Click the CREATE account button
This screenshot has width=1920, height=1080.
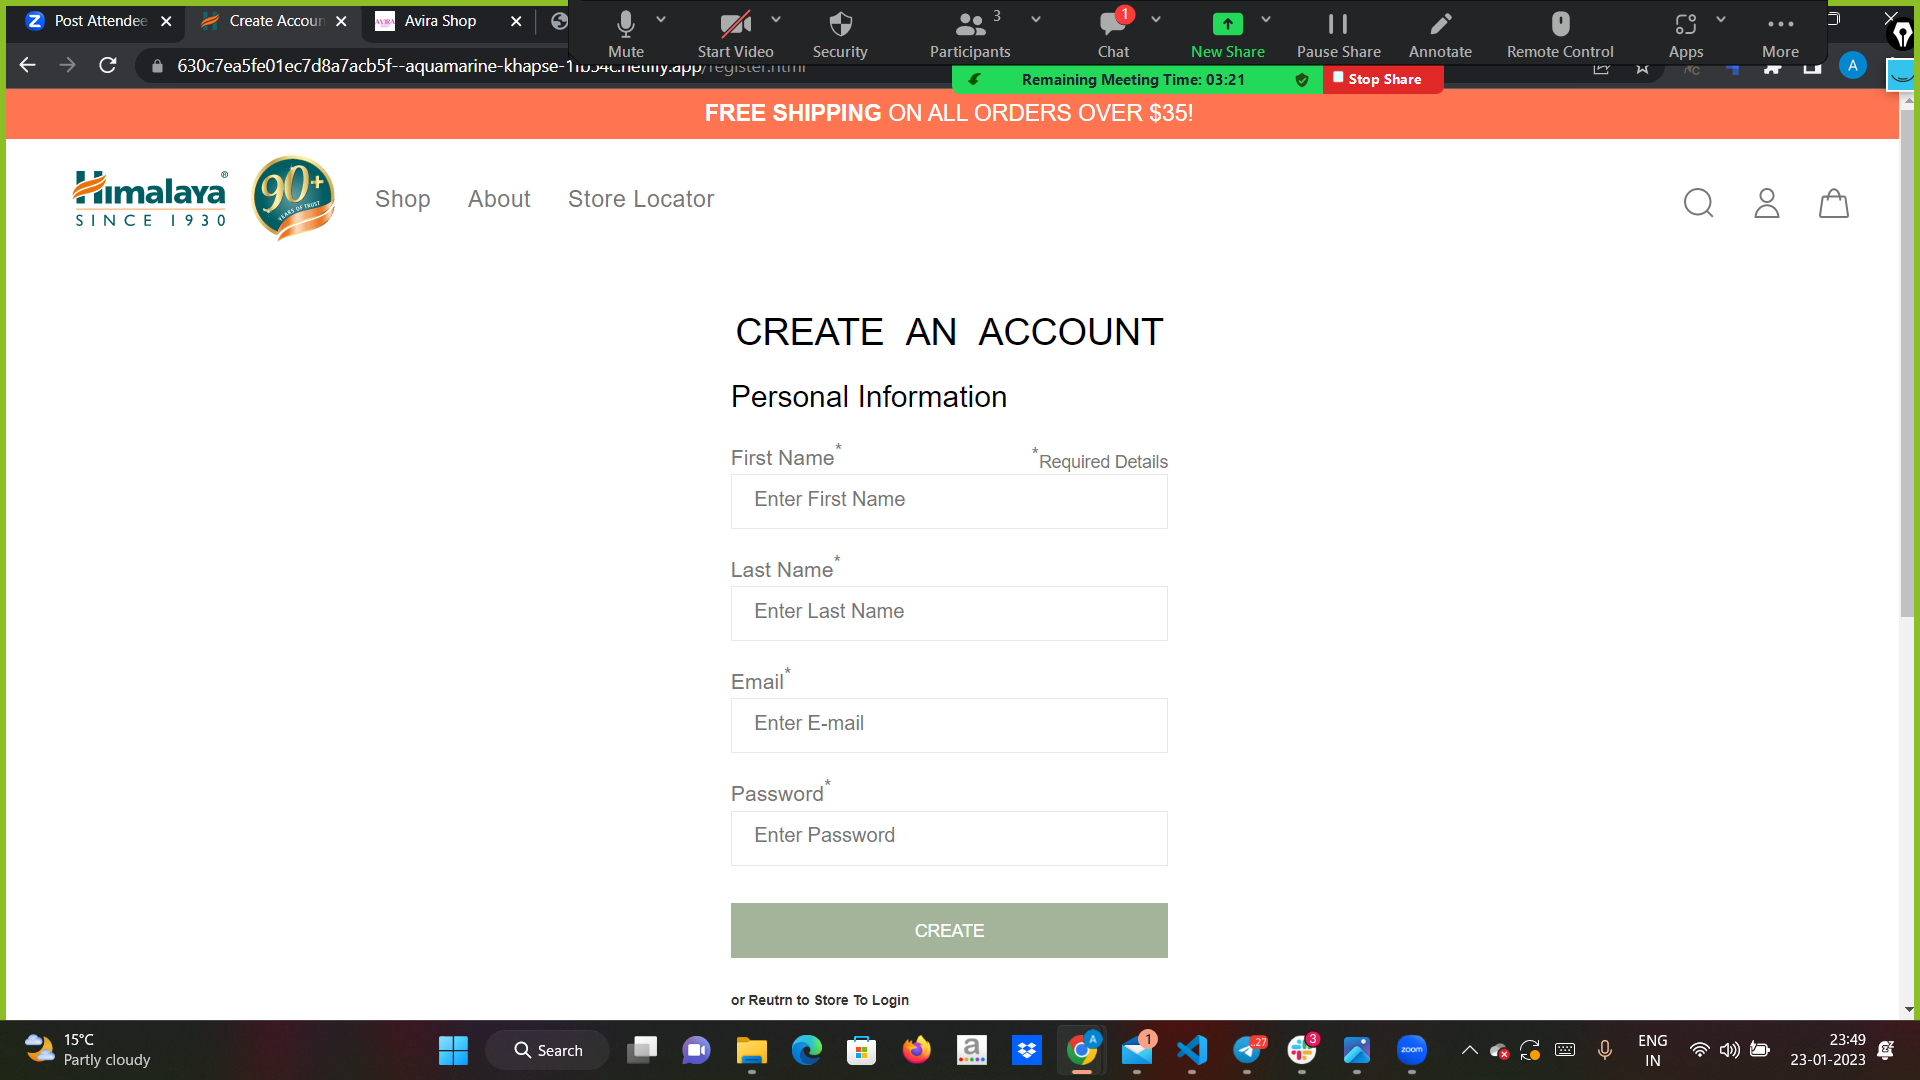(948, 930)
